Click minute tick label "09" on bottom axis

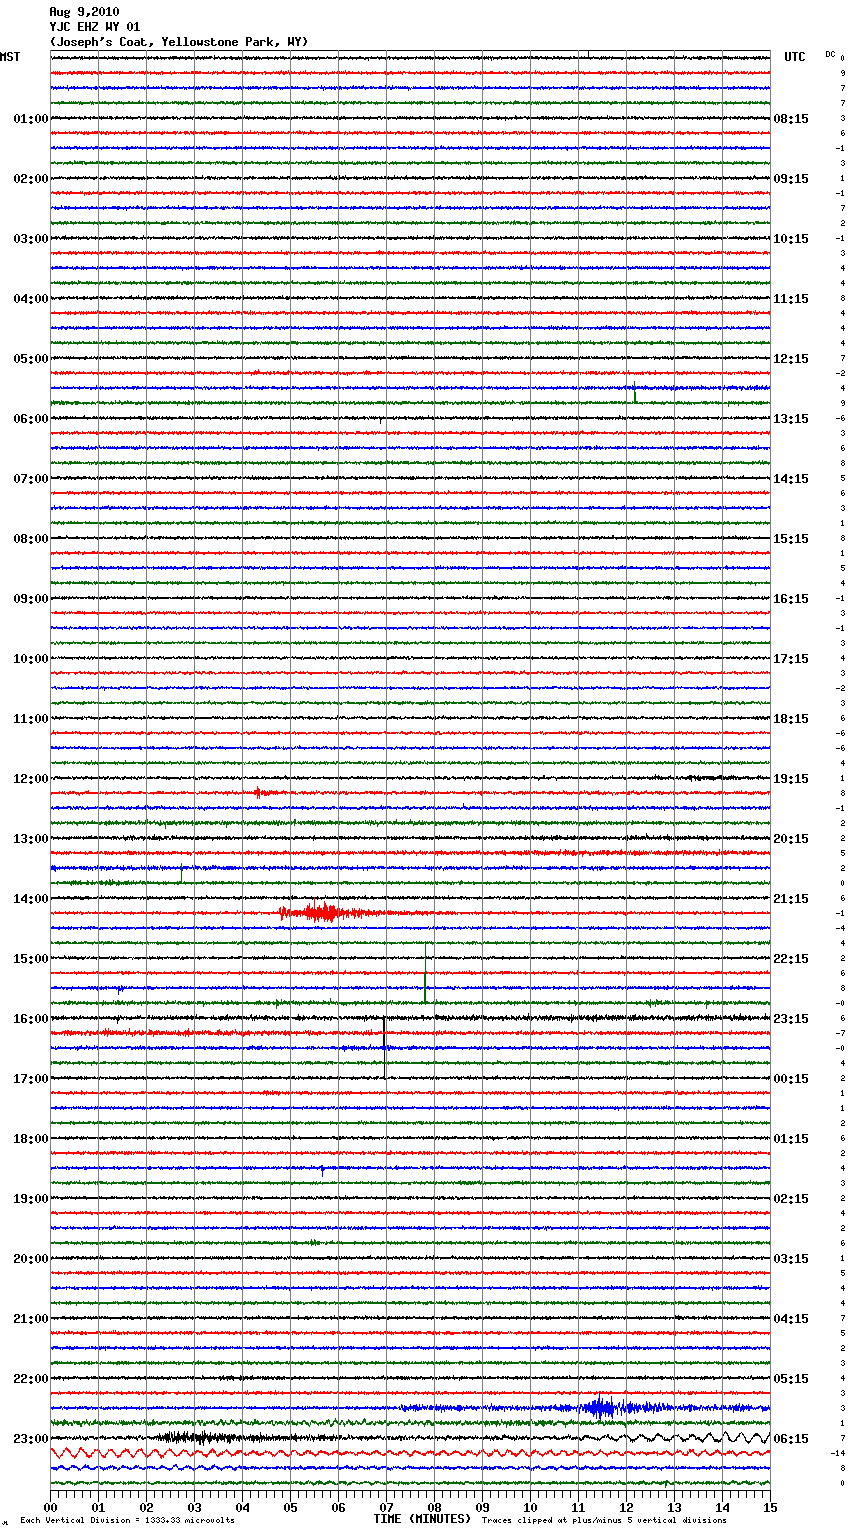coord(482,1507)
